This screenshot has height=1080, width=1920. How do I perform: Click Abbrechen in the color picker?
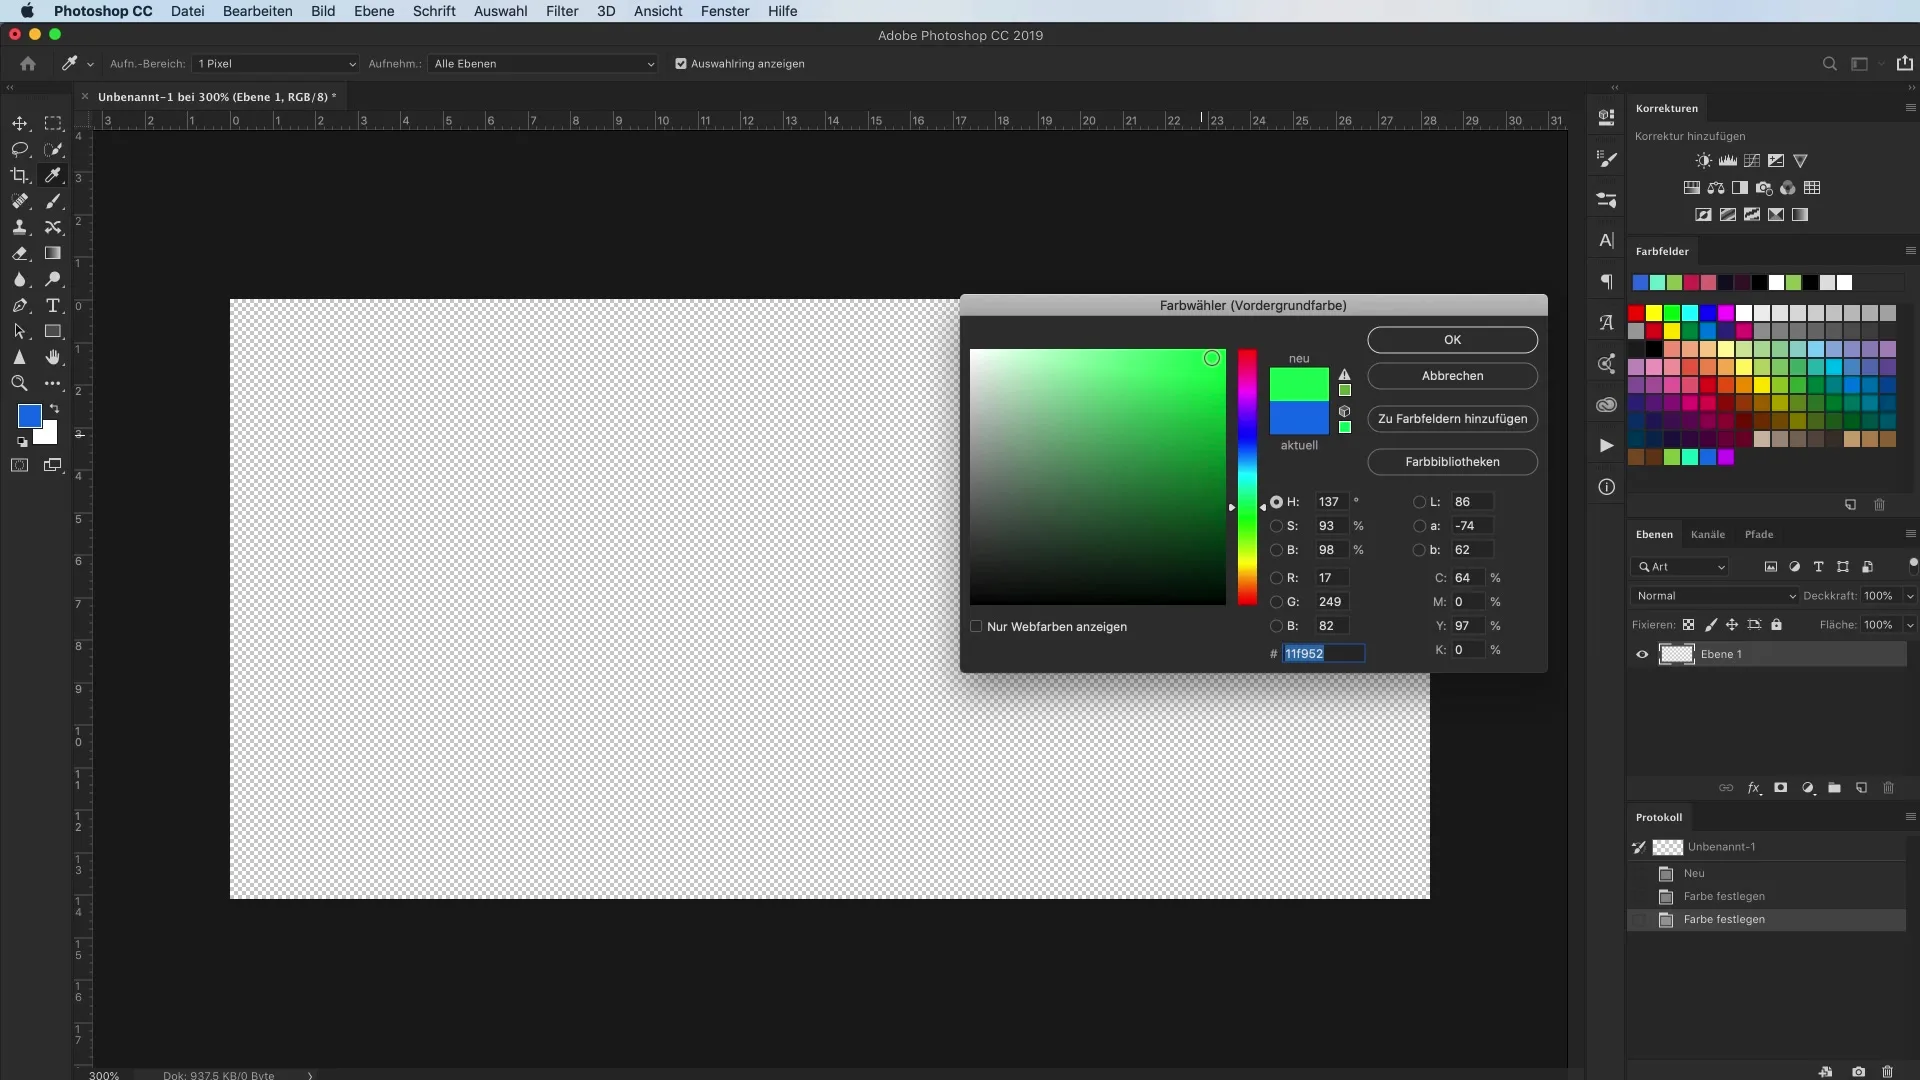[x=1452, y=376]
